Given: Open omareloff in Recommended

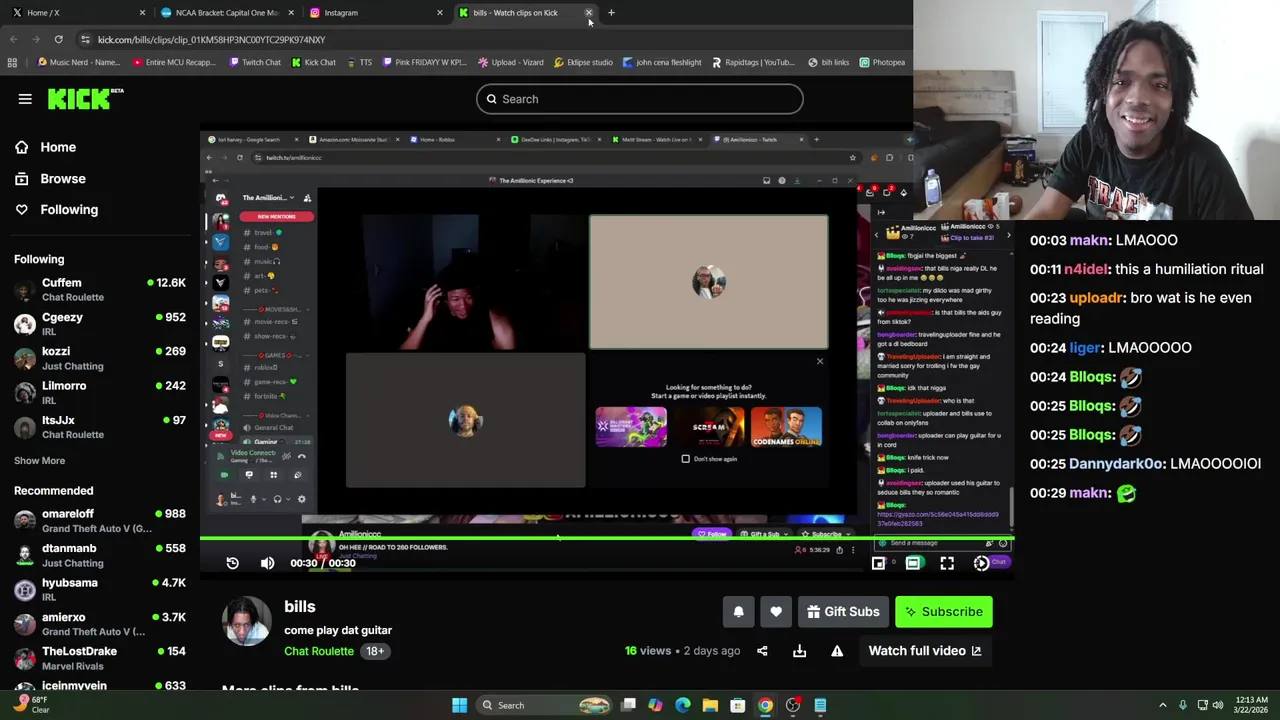Looking at the screenshot, I should tap(99, 520).
